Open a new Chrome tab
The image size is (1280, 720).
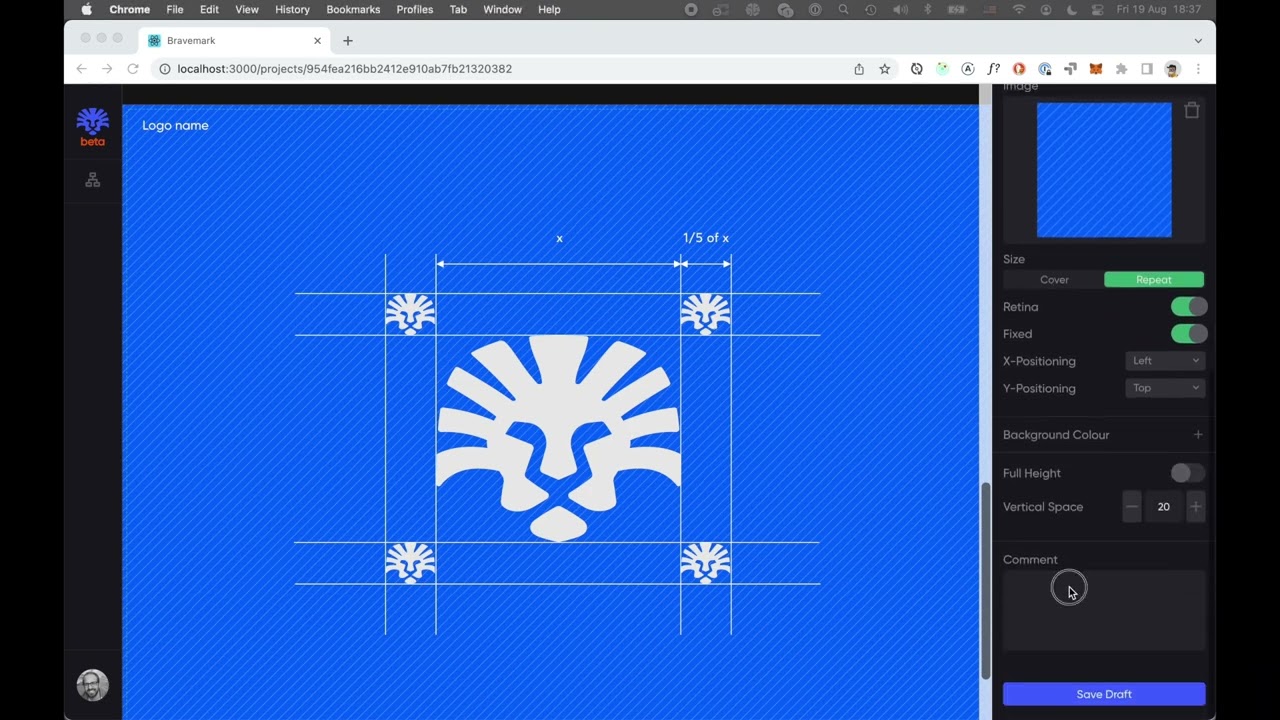click(348, 41)
